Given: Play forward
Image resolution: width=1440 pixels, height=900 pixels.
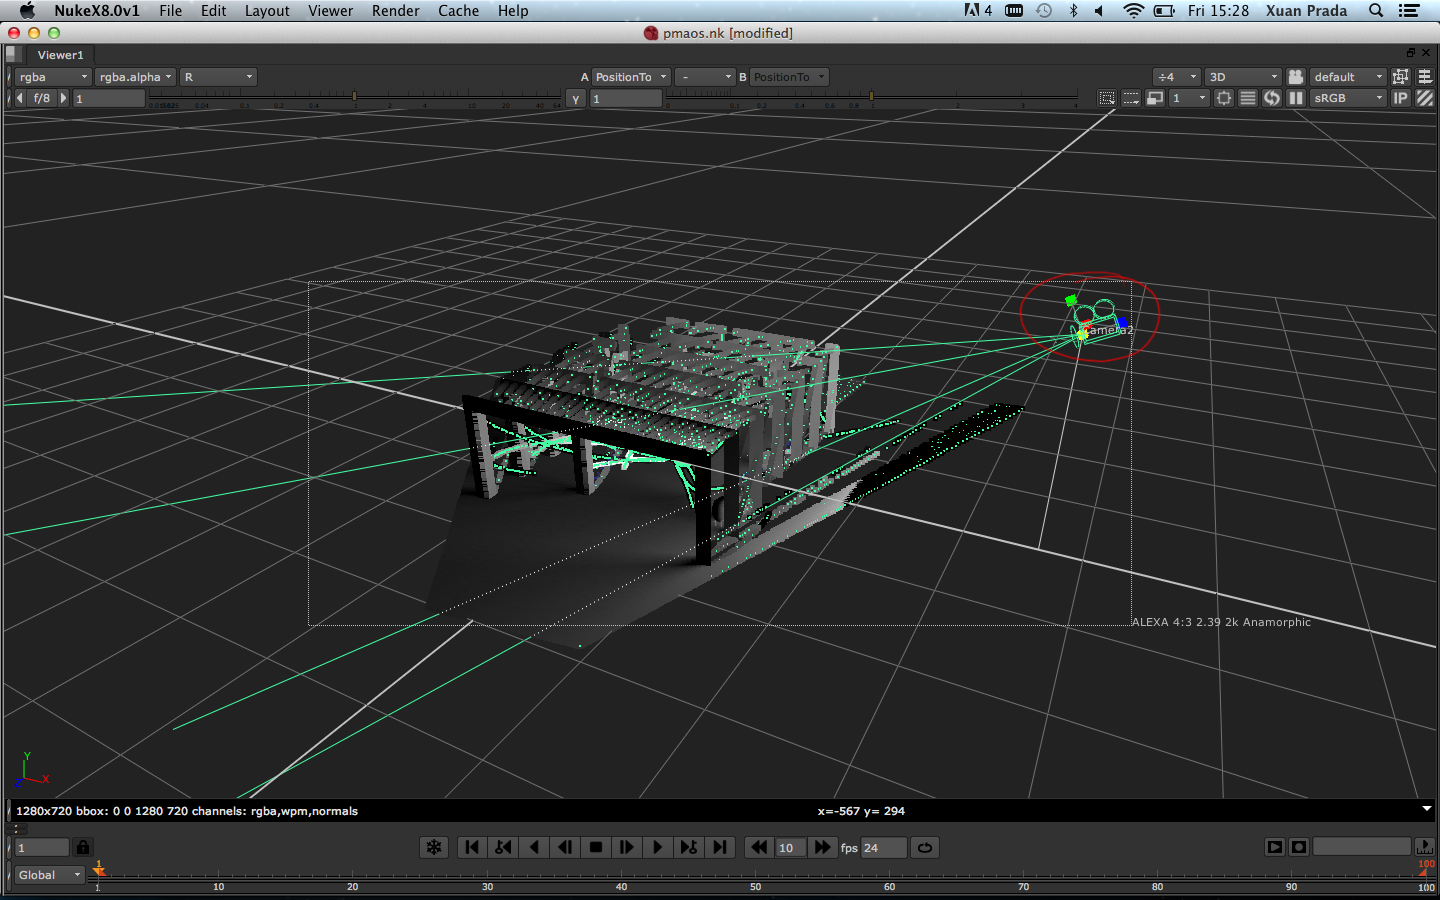Looking at the screenshot, I should 658,847.
